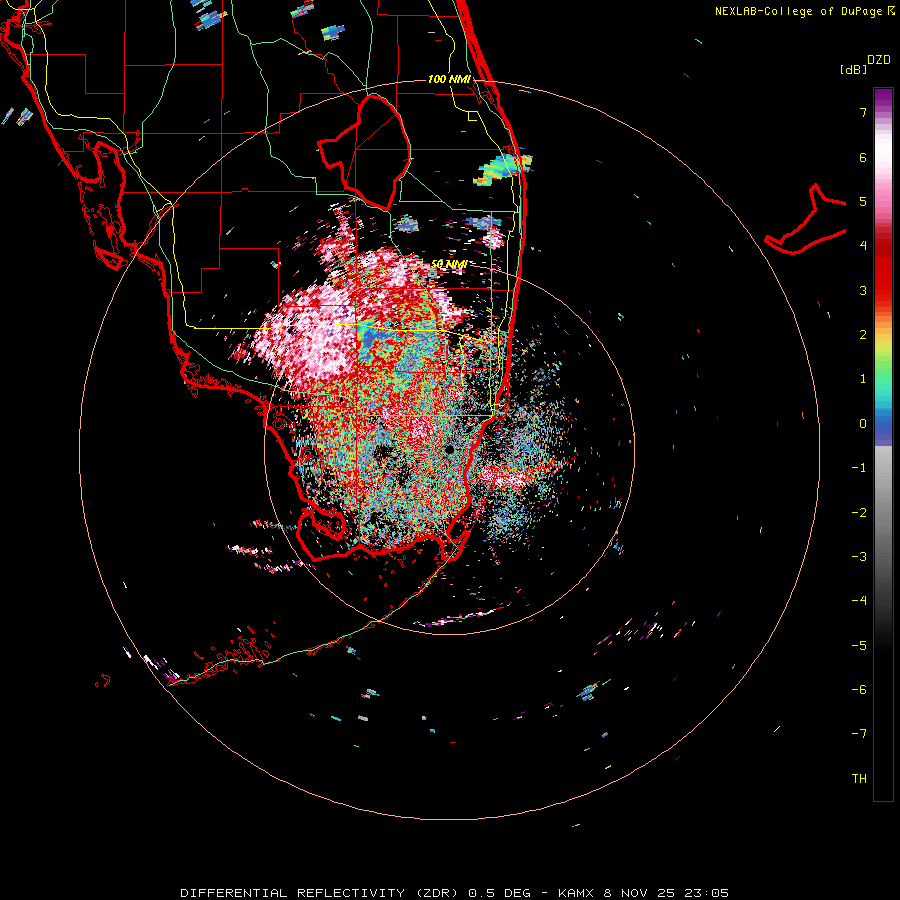900x900 pixels.
Task: Click the 100 NMI range ring label
Action: click(x=449, y=79)
